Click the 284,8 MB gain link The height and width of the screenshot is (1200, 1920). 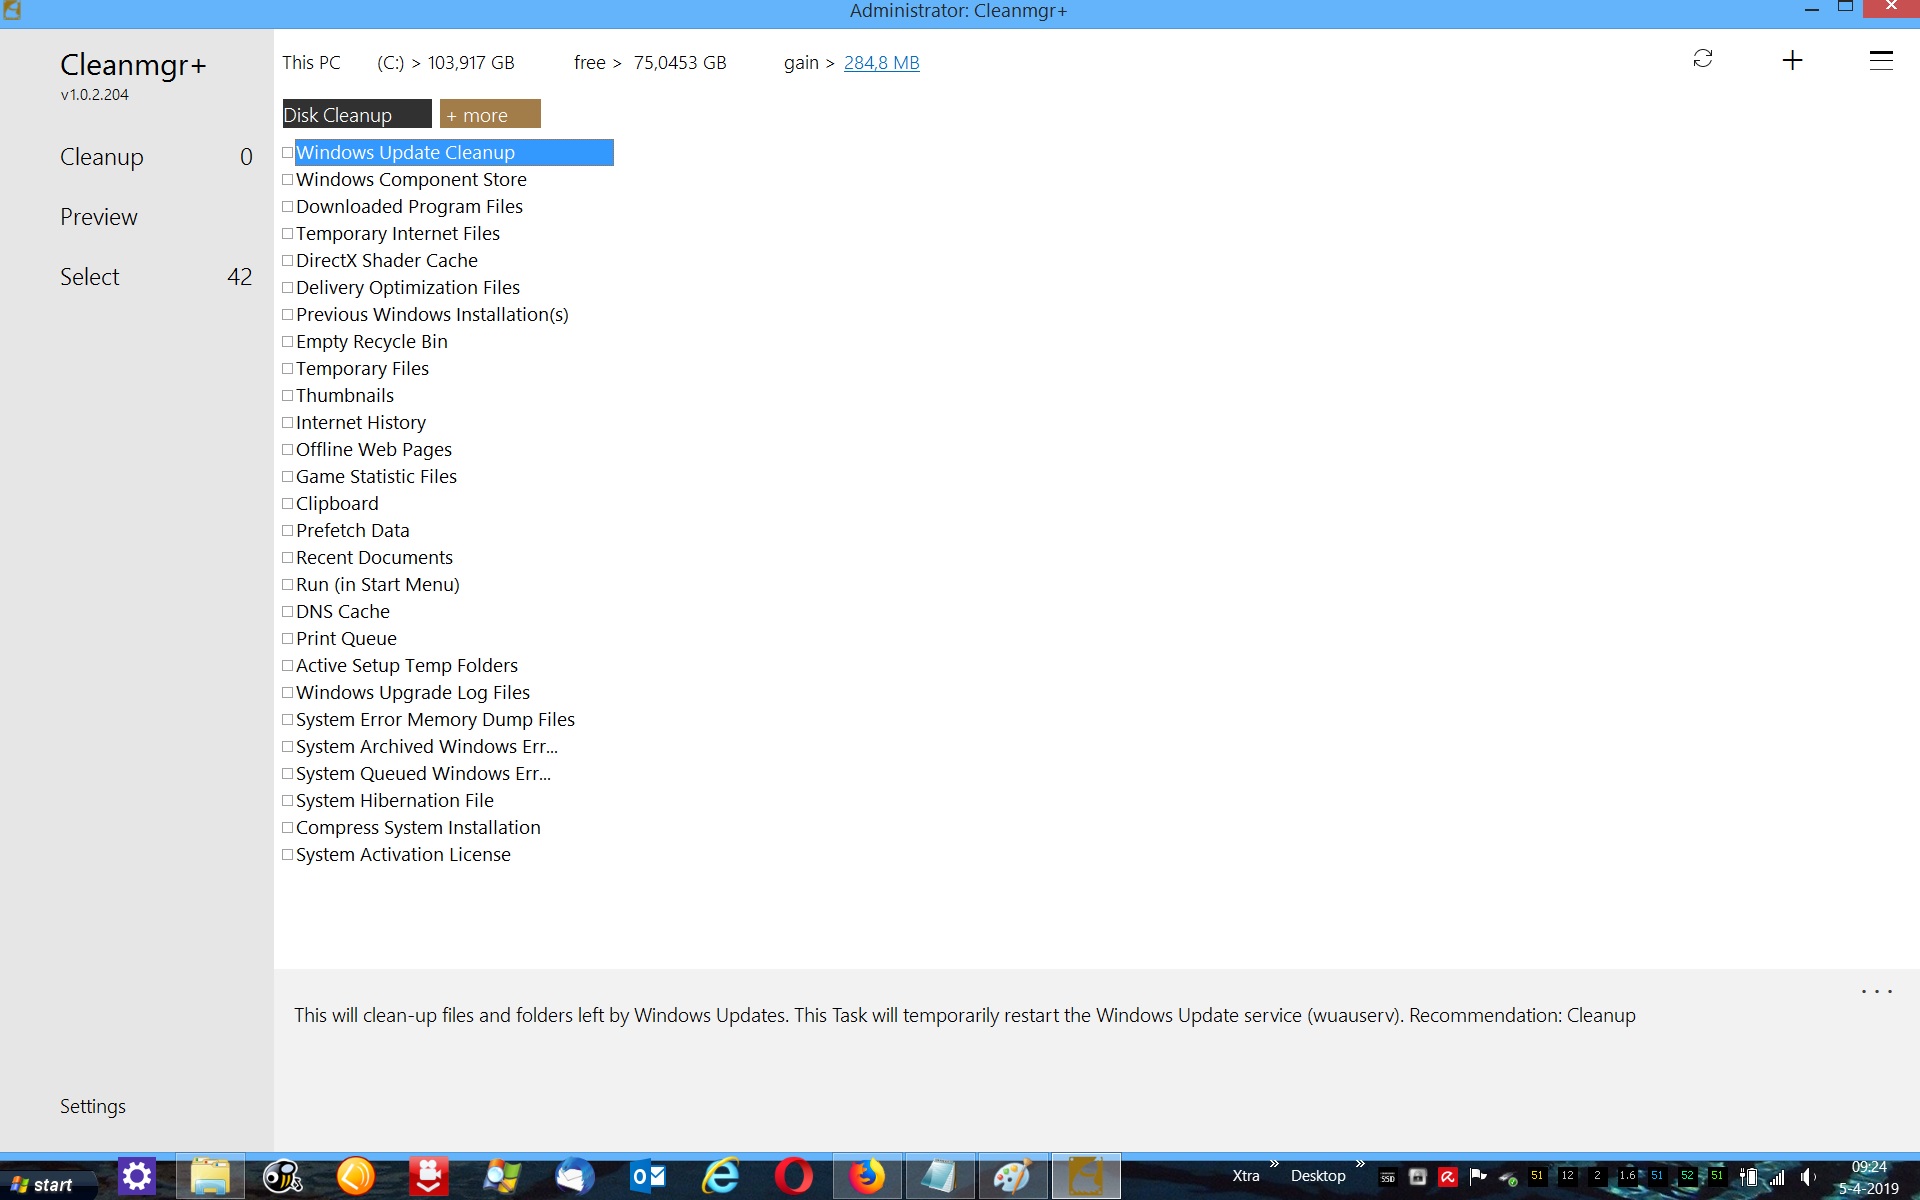click(x=881, y=63)
